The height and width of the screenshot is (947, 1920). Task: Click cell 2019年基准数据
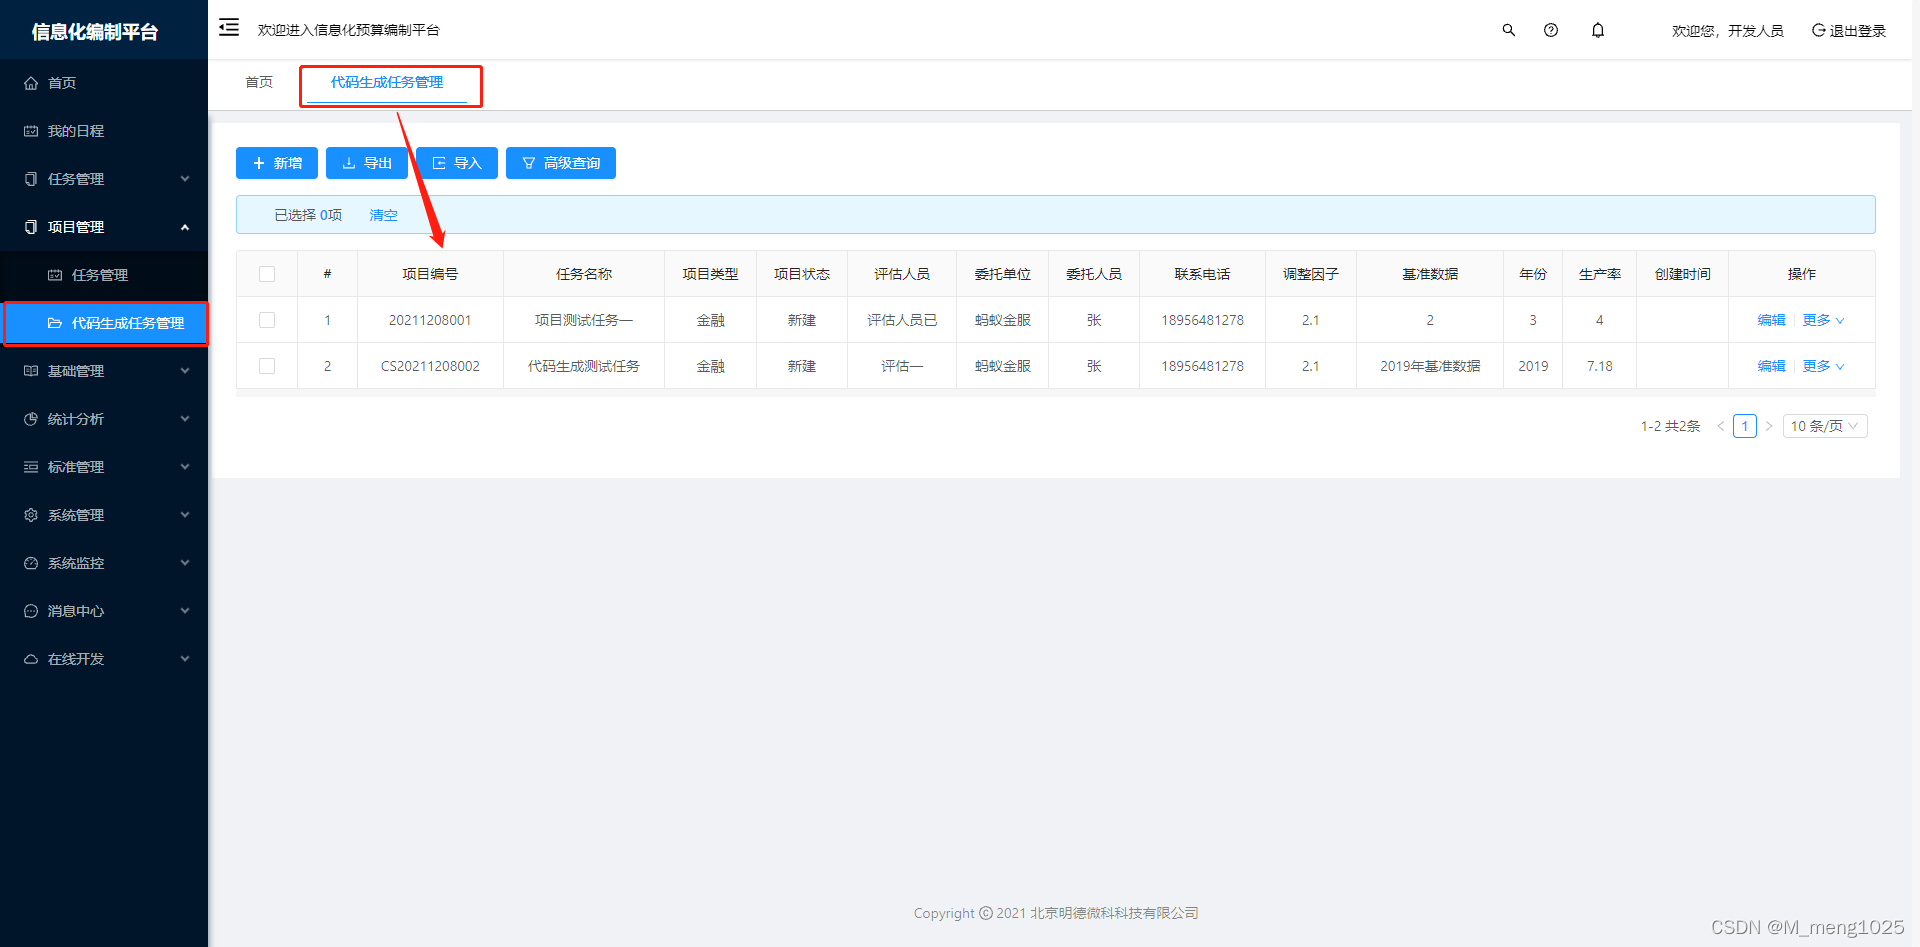coord(1430,366)
